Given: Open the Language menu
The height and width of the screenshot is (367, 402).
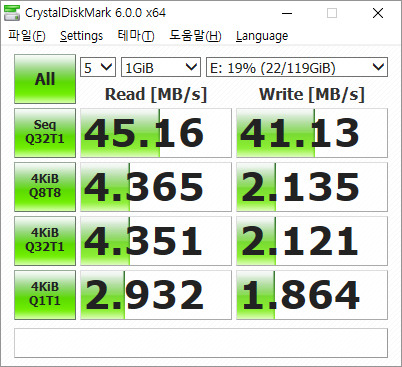Looking at the screenshot, I should point(262,36).
